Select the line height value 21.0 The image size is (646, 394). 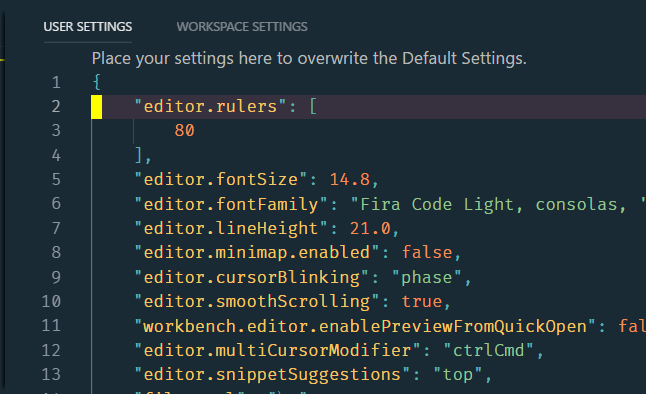click(370, 228)
